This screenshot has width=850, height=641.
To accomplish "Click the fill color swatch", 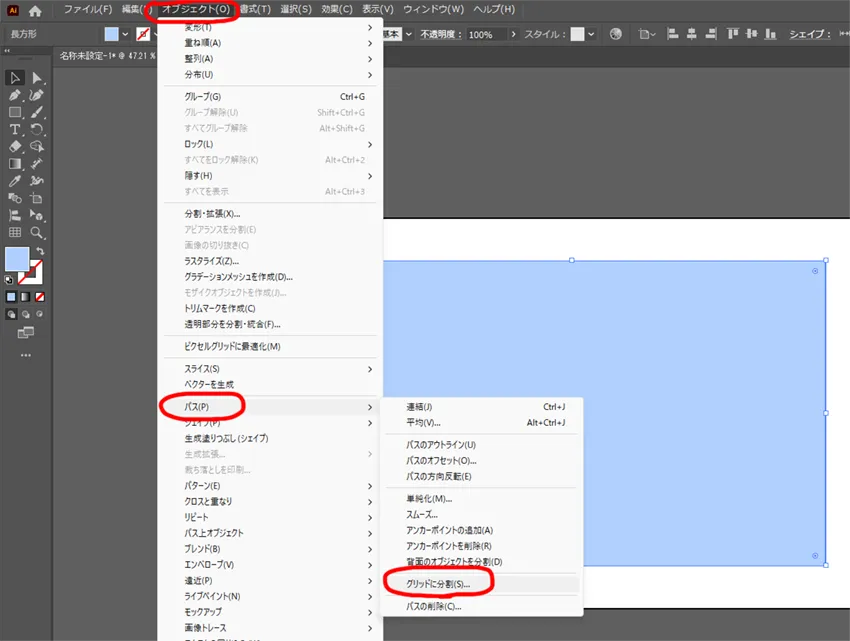I will [x=110, y=33].
